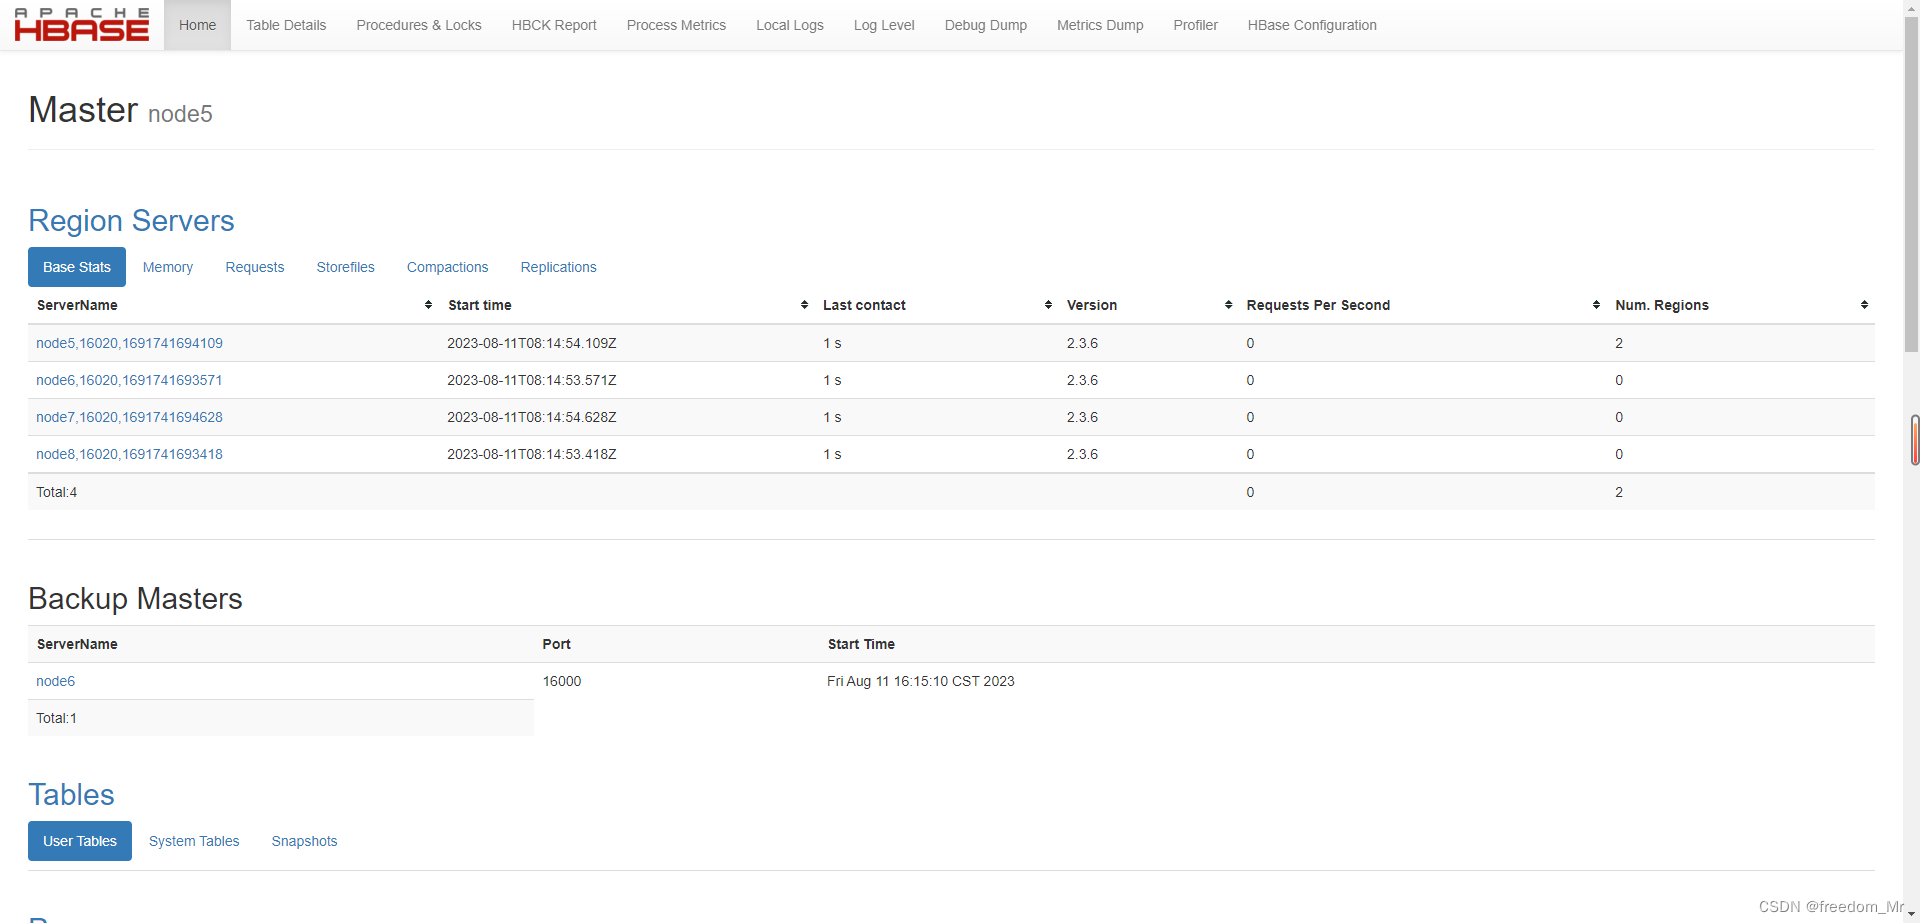Switch to the Requests tab
This screenshot has width=1920, height=923.
pos(255,267)
